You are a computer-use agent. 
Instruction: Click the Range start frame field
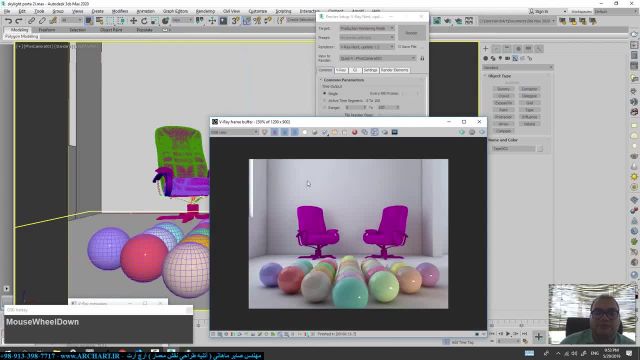pos(355,107)
